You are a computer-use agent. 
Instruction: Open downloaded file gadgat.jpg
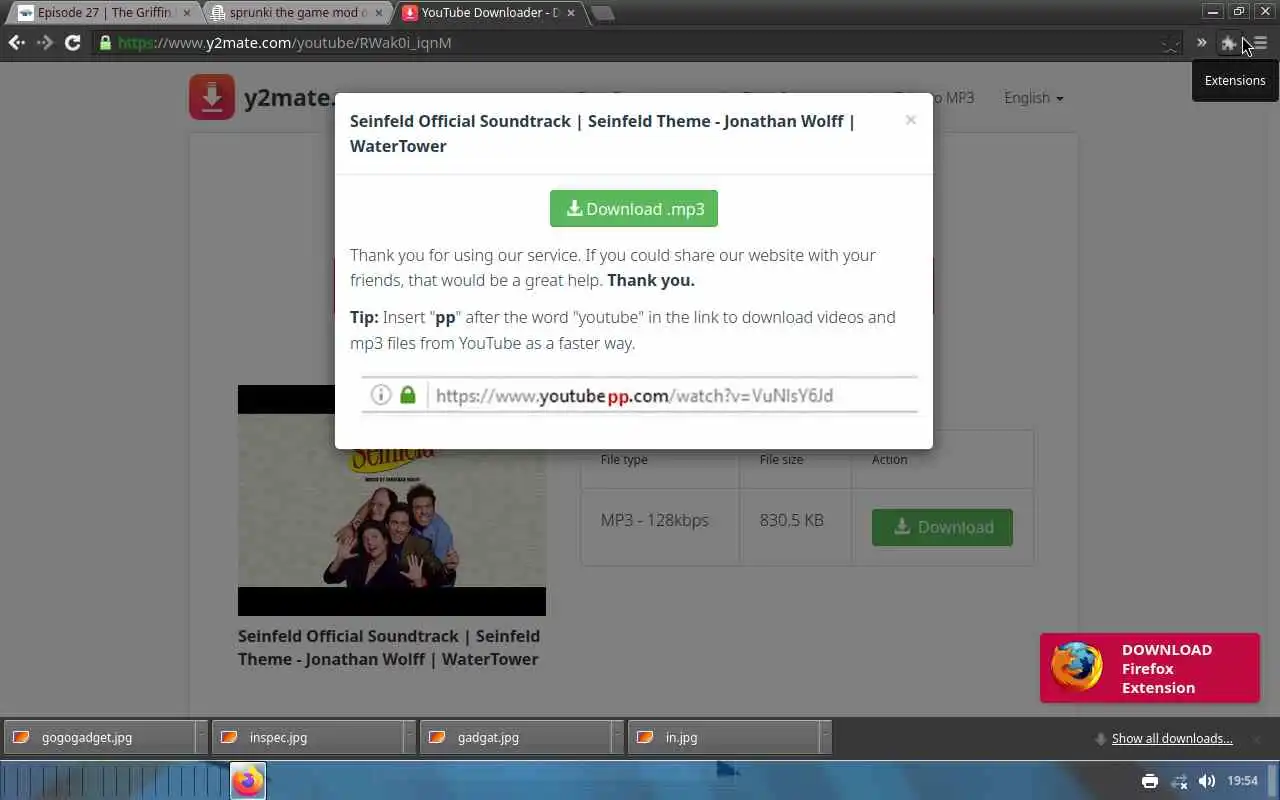pyautogui.click(x=514, y=737)
